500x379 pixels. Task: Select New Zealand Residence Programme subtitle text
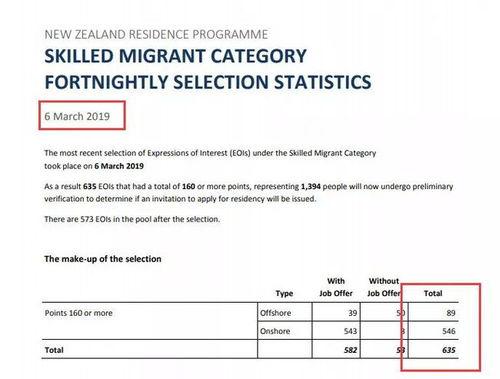[156, 34]
